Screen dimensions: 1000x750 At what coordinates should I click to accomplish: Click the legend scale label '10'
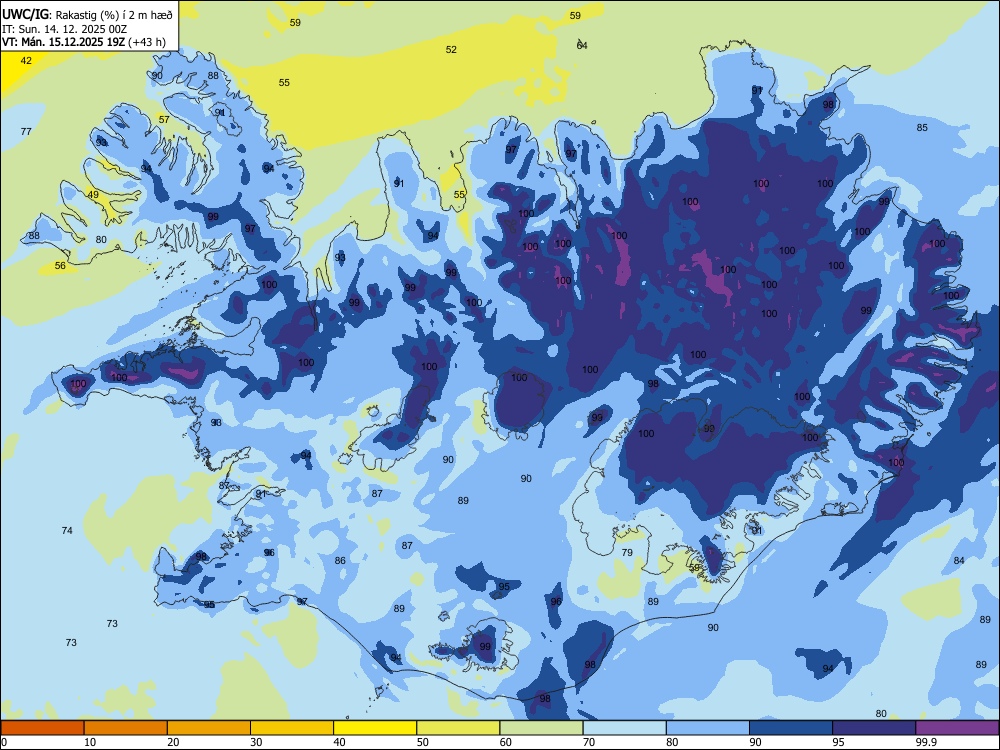[90, 742]
